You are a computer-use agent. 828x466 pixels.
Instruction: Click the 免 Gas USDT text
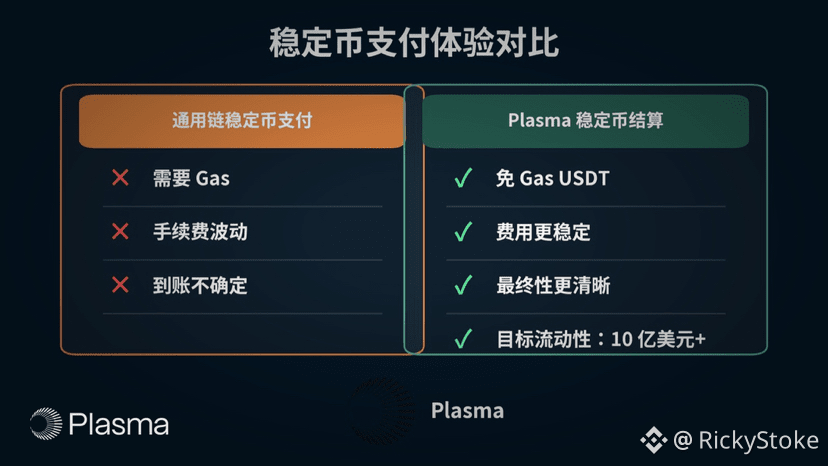point(552,179)
